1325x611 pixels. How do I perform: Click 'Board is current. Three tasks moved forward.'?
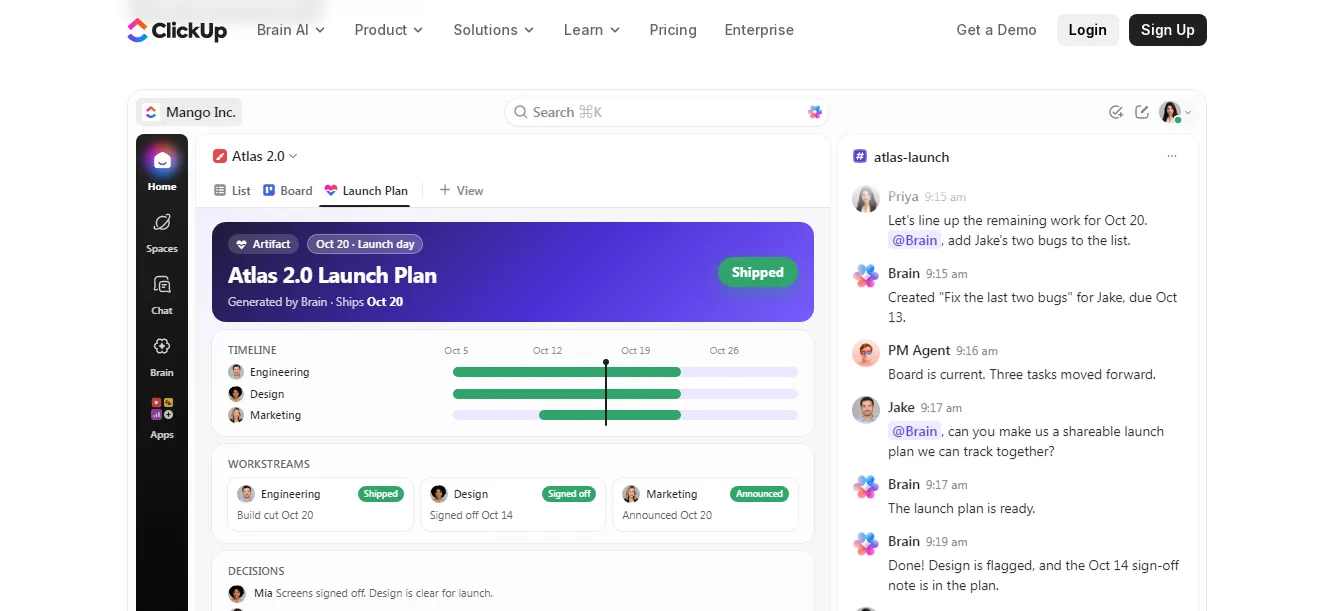(x=1022, y=374)
